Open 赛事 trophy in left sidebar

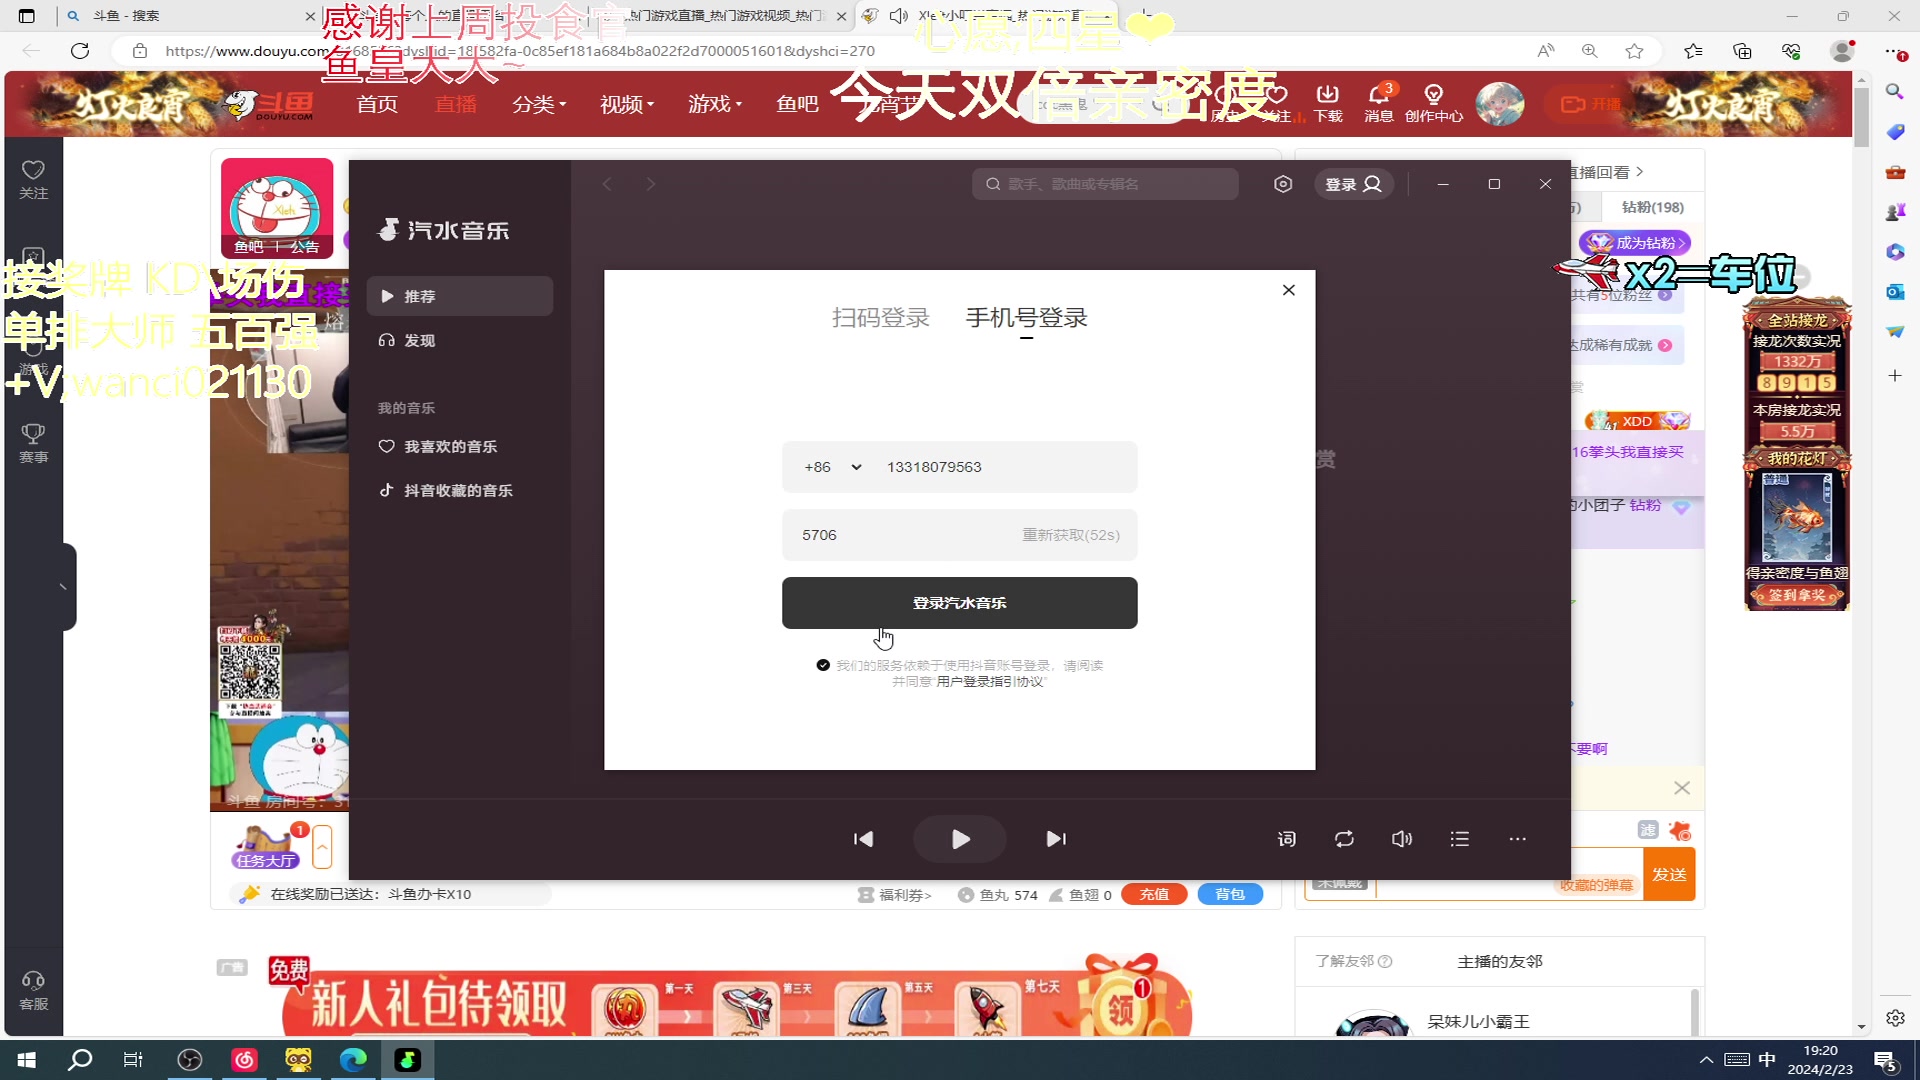[33, 443]
